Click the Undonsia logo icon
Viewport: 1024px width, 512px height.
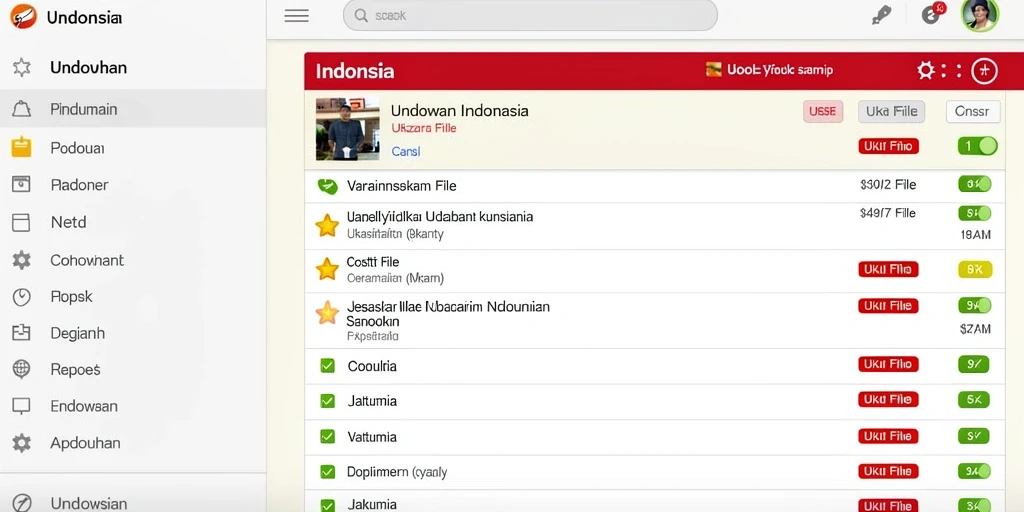[24, 16]
